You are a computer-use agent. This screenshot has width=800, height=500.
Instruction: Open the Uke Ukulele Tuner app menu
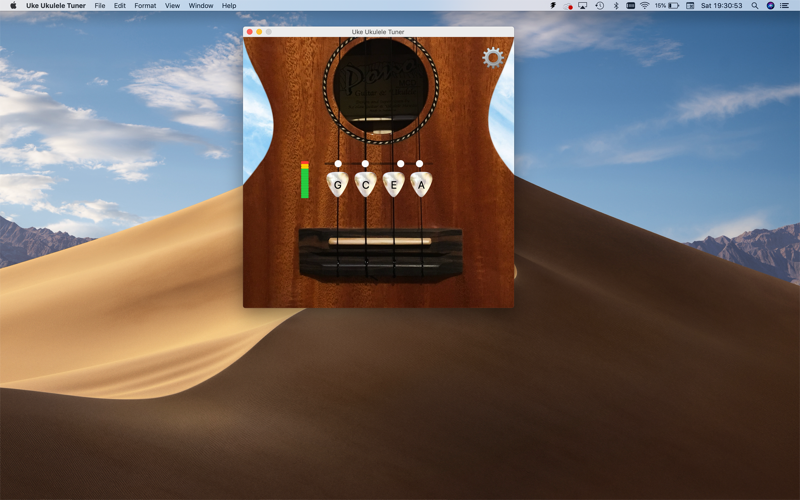click(x=56, y=6)
